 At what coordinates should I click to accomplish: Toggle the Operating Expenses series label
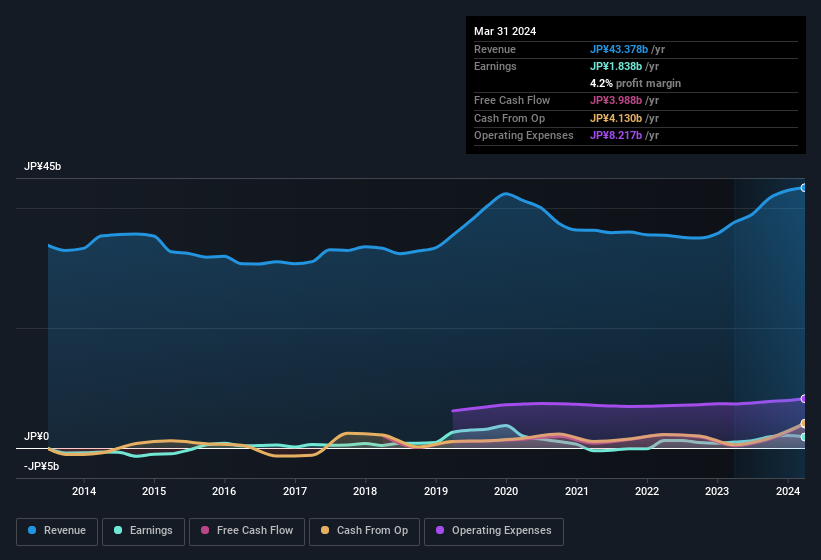pos(501,531)
